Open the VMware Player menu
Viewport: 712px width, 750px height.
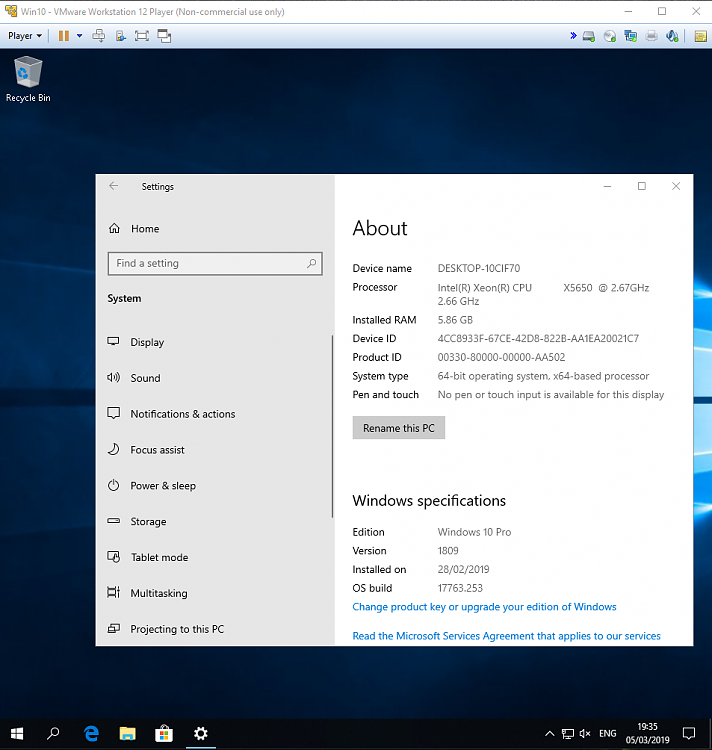point(25,36)
